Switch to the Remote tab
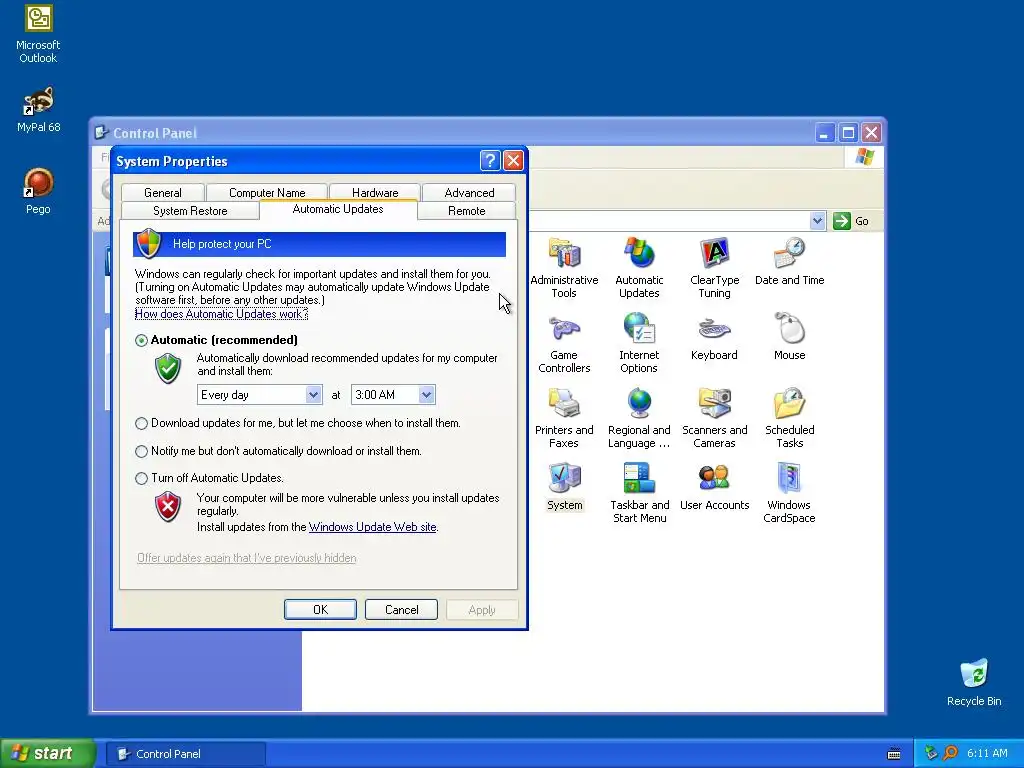Screen dimensions: 1024x768 [466, 210]
